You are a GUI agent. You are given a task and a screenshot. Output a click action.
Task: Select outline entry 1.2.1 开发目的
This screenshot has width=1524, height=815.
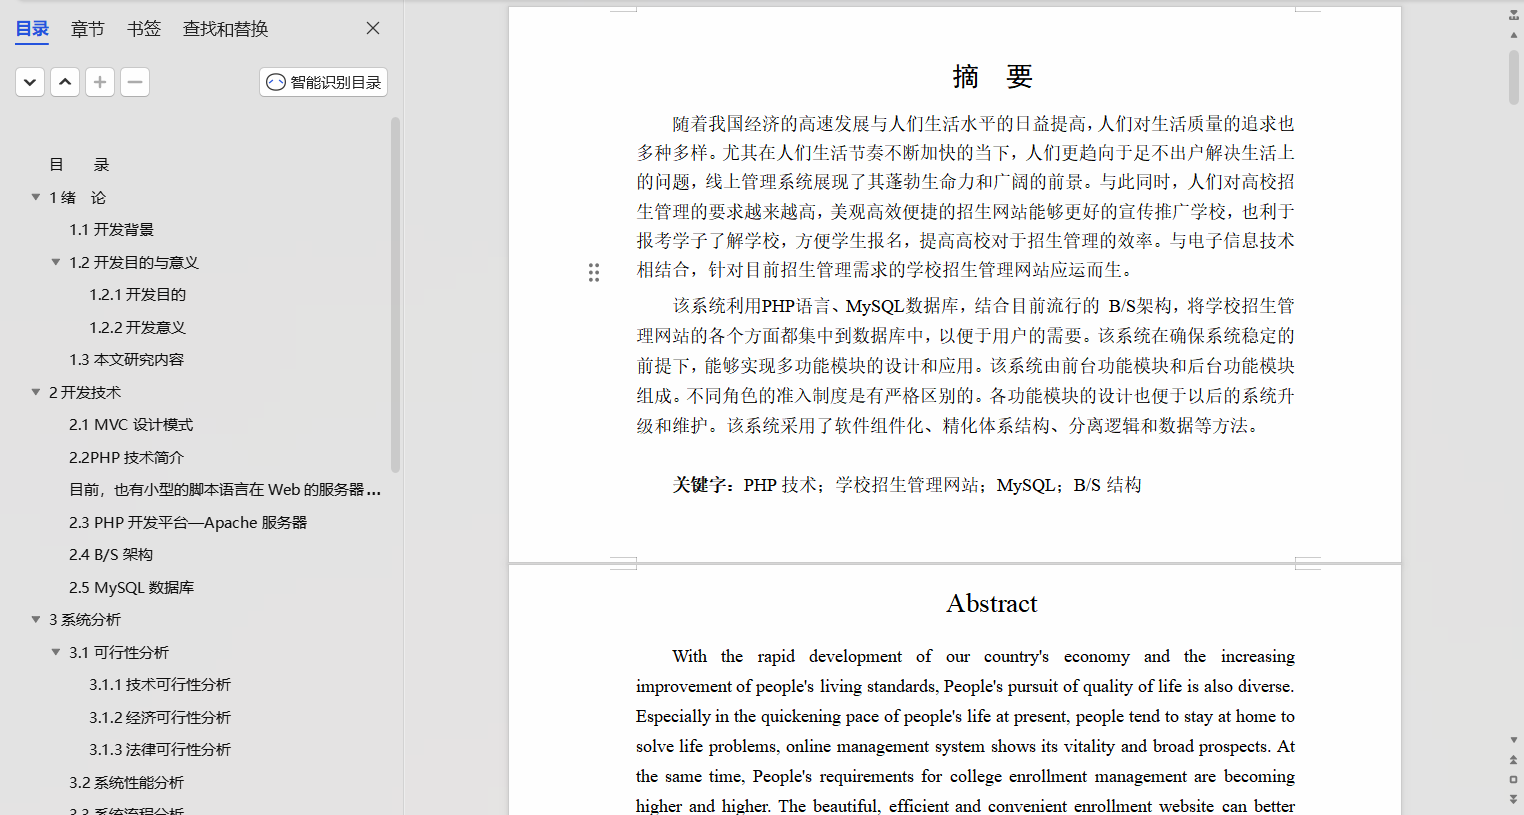pyautogui.click(x=137, y=295)
